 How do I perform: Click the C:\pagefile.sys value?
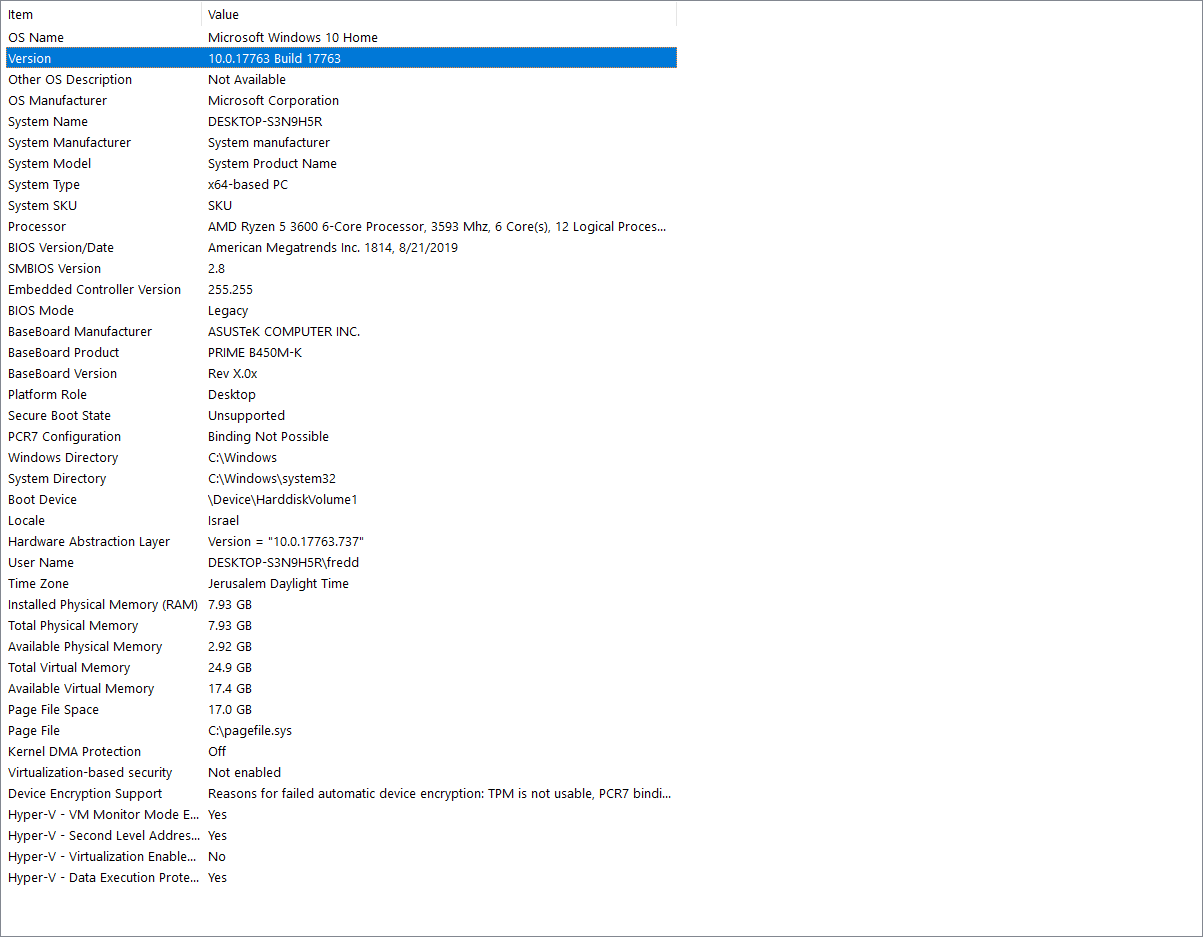pyautogui.click(x=250, y=731)
